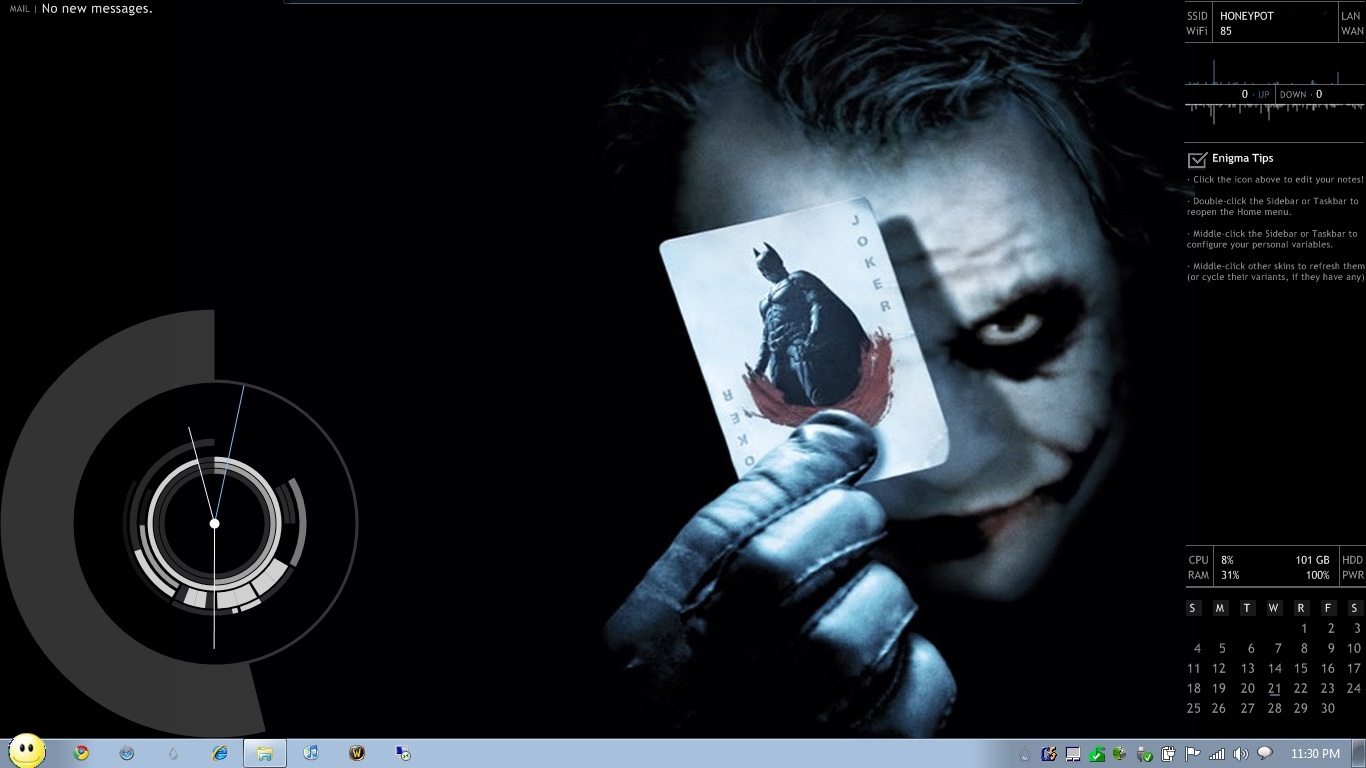Click the MAIL label
Viewport: 1366px width, 768px height.
19,9
